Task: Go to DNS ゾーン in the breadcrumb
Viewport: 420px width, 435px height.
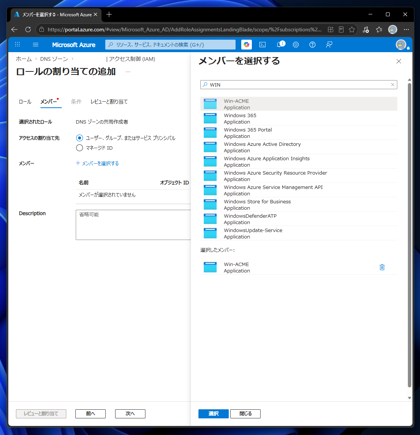Action: [54, 59]
